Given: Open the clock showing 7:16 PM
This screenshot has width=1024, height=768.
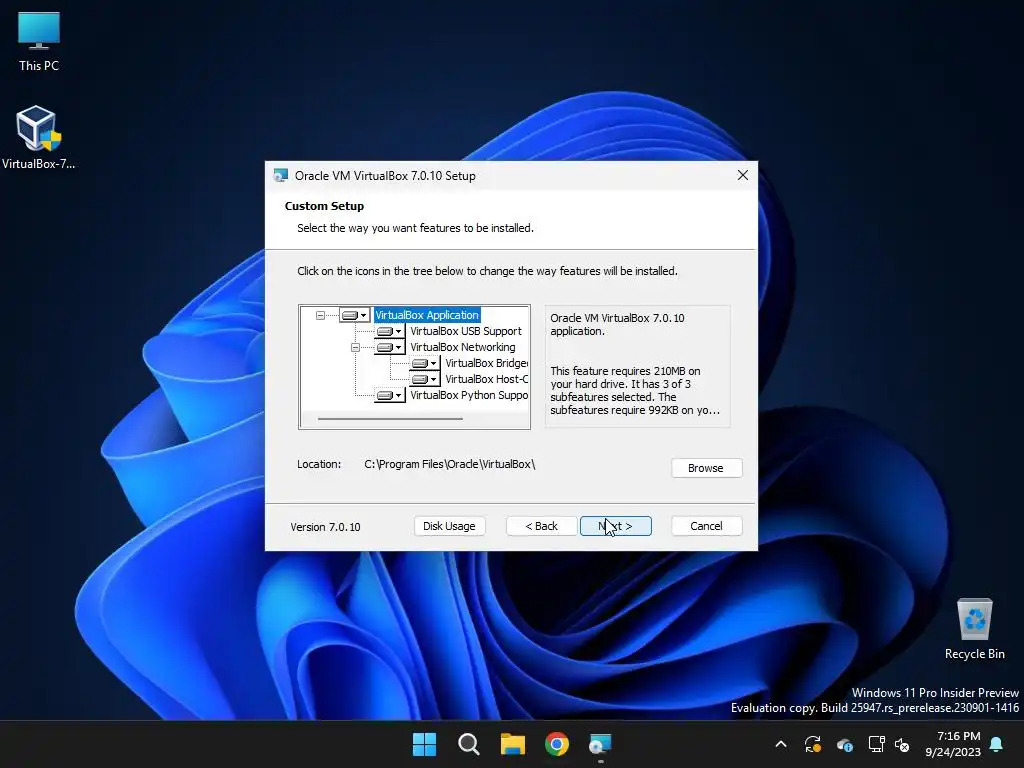Looking at the screenshot, I should 953,744.
